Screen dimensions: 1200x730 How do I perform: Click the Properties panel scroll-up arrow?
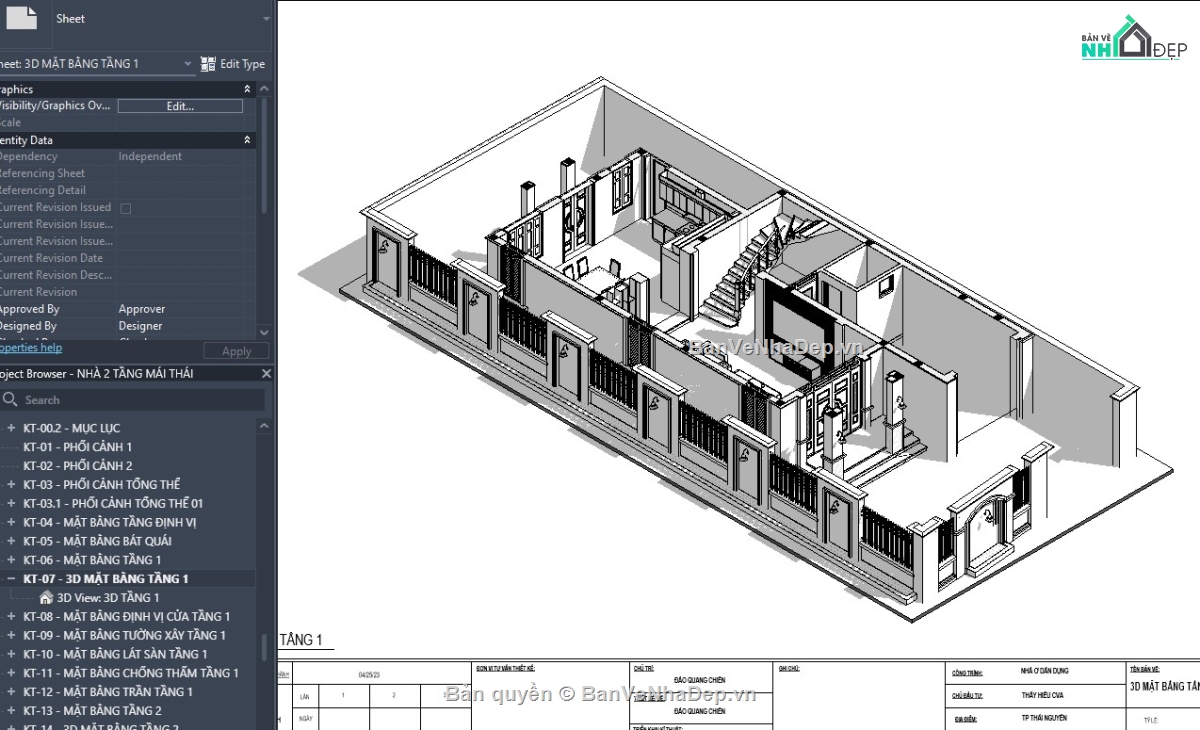pyautogui.click(x=264, y=89)
